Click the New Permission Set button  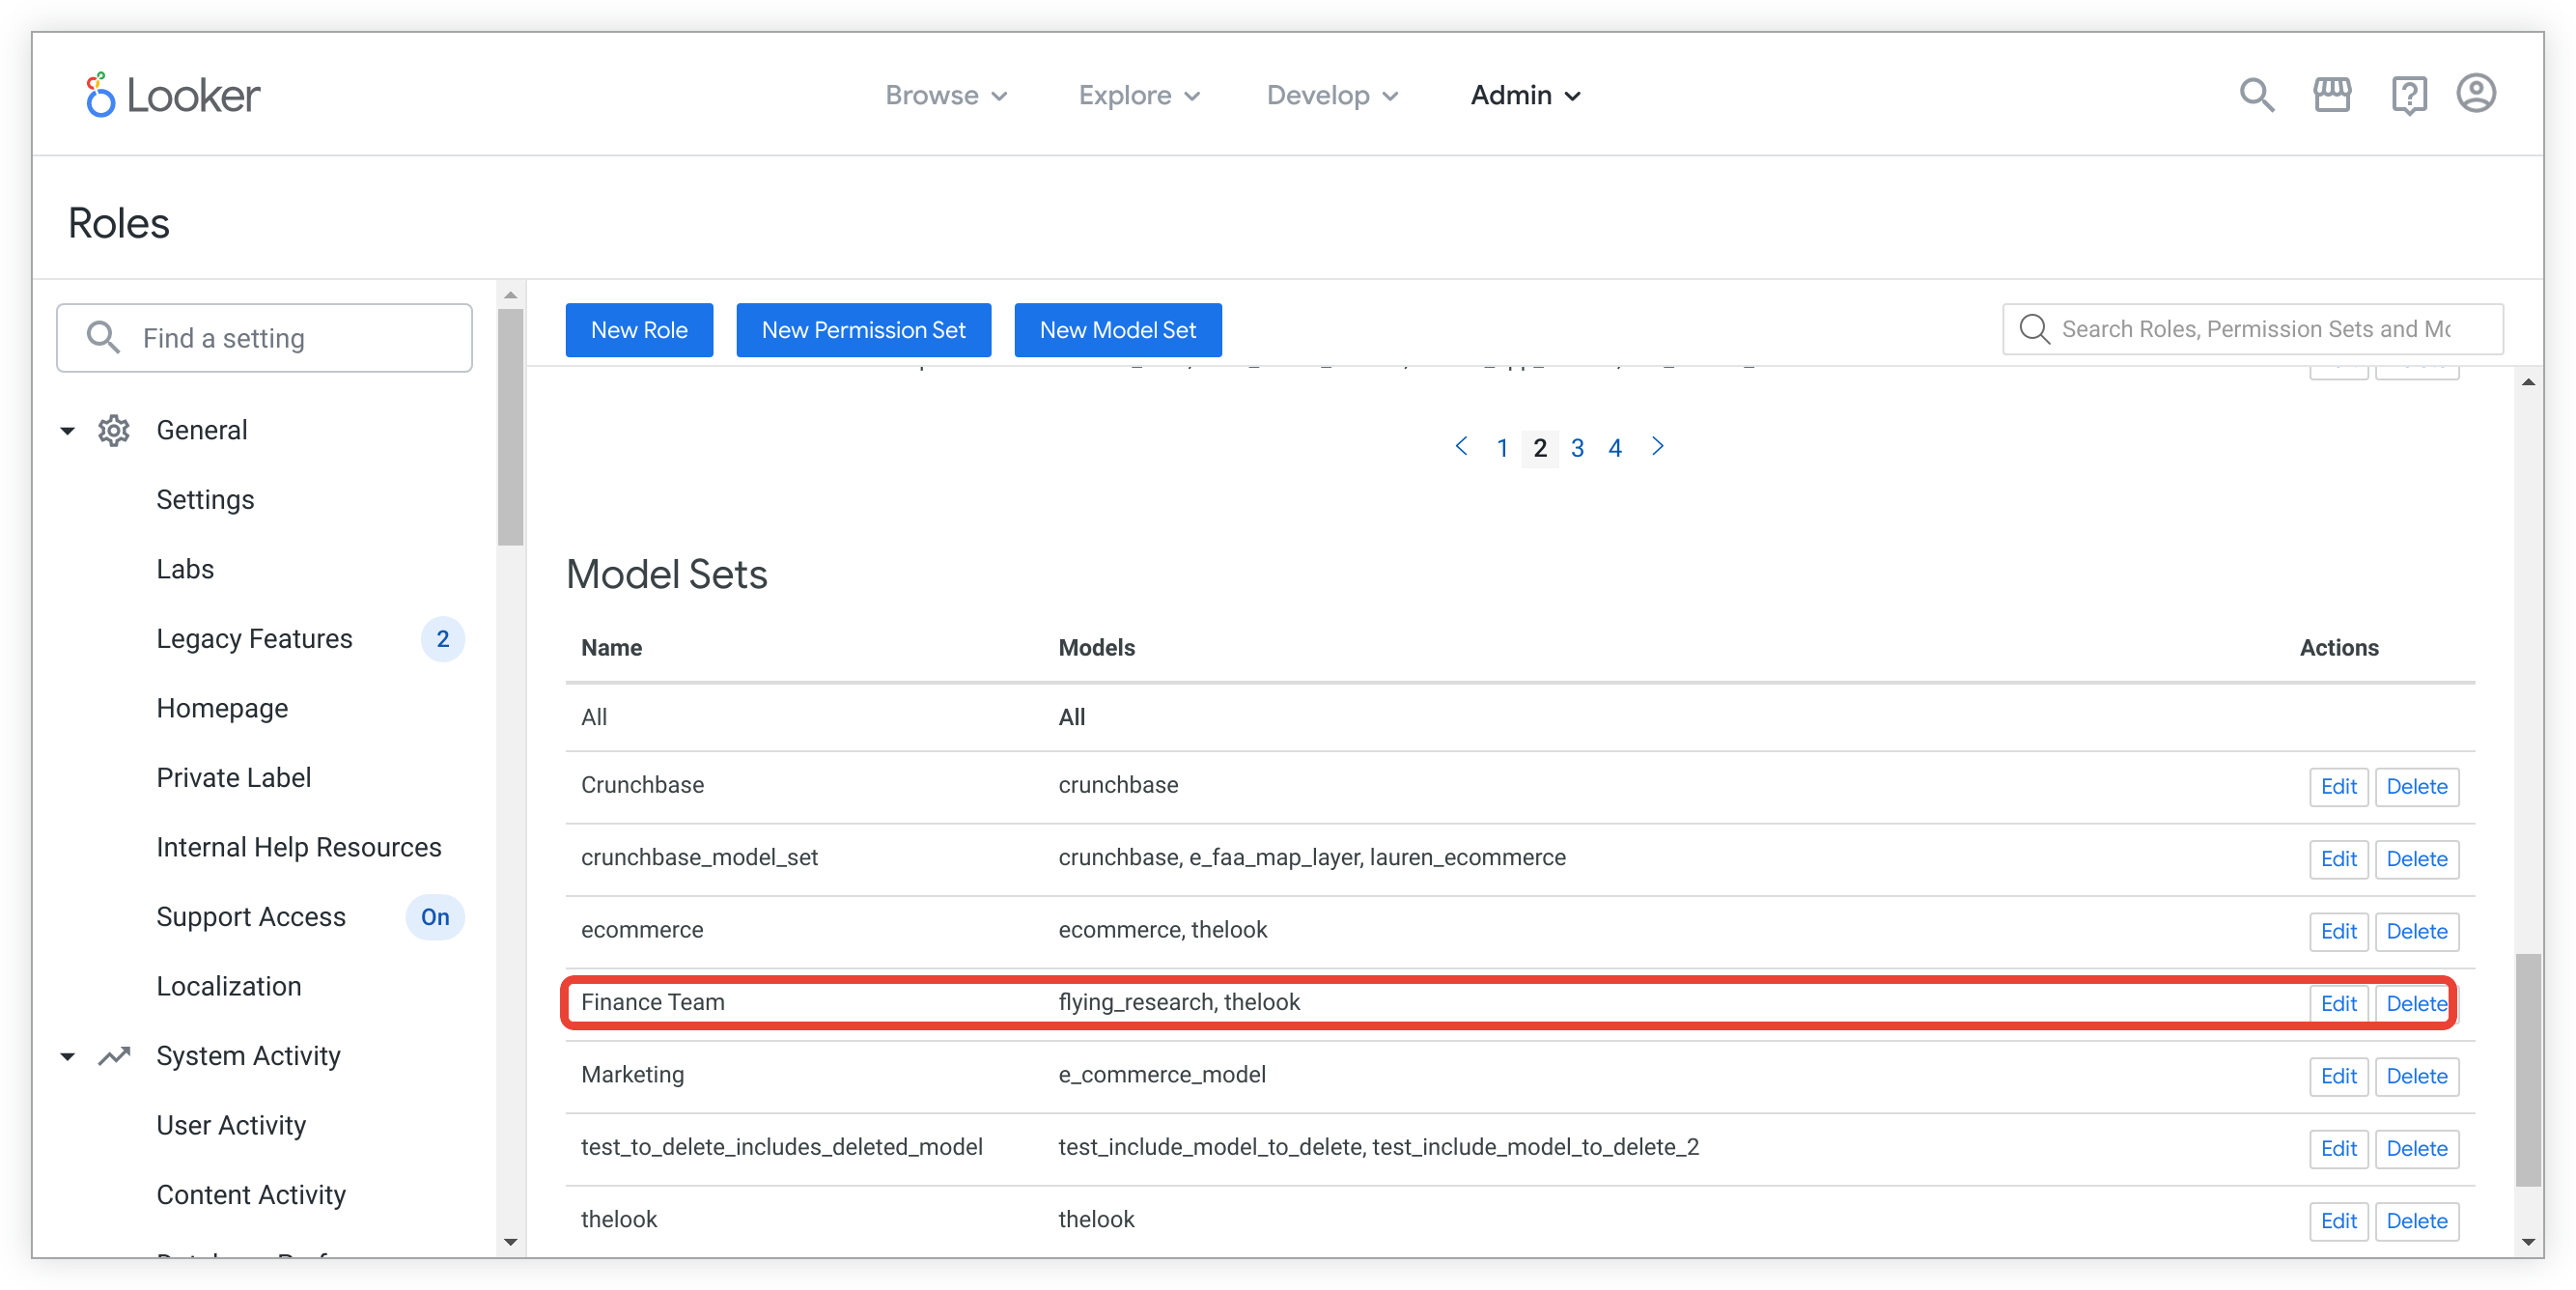click(862, 327)
